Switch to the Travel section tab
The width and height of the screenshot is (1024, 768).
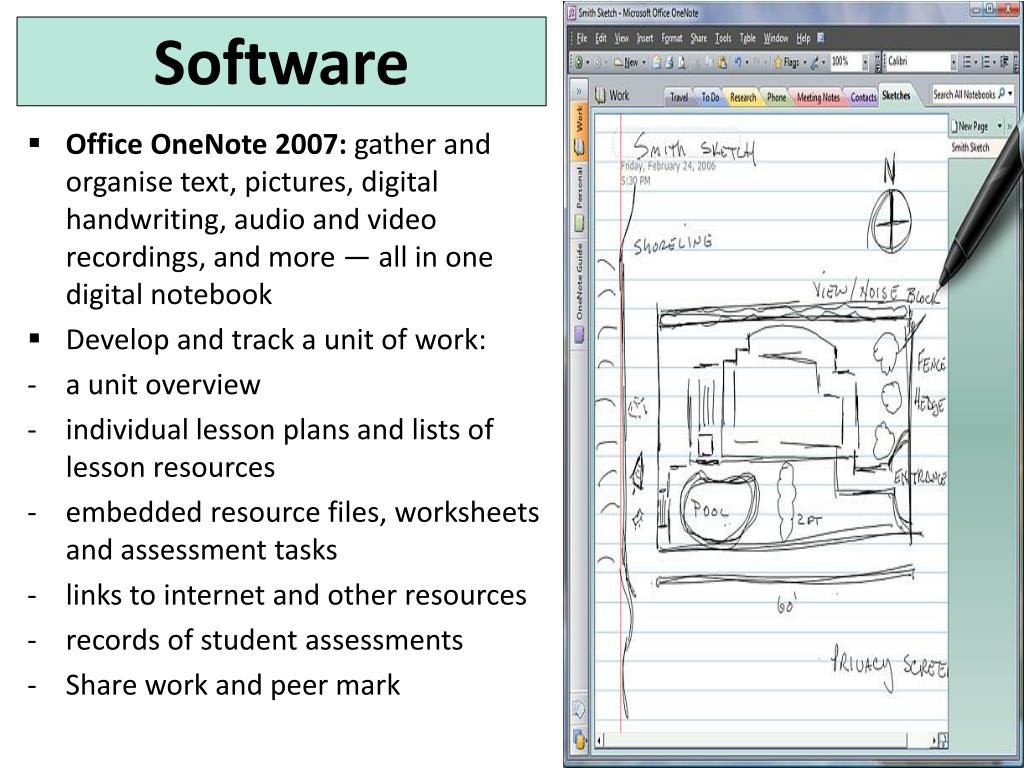coord(679,97)
